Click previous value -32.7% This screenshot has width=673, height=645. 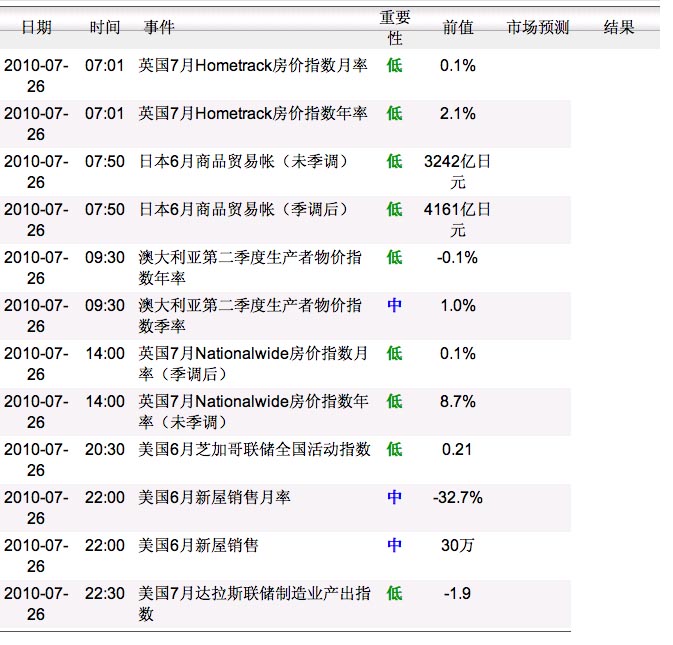(458, 498)
